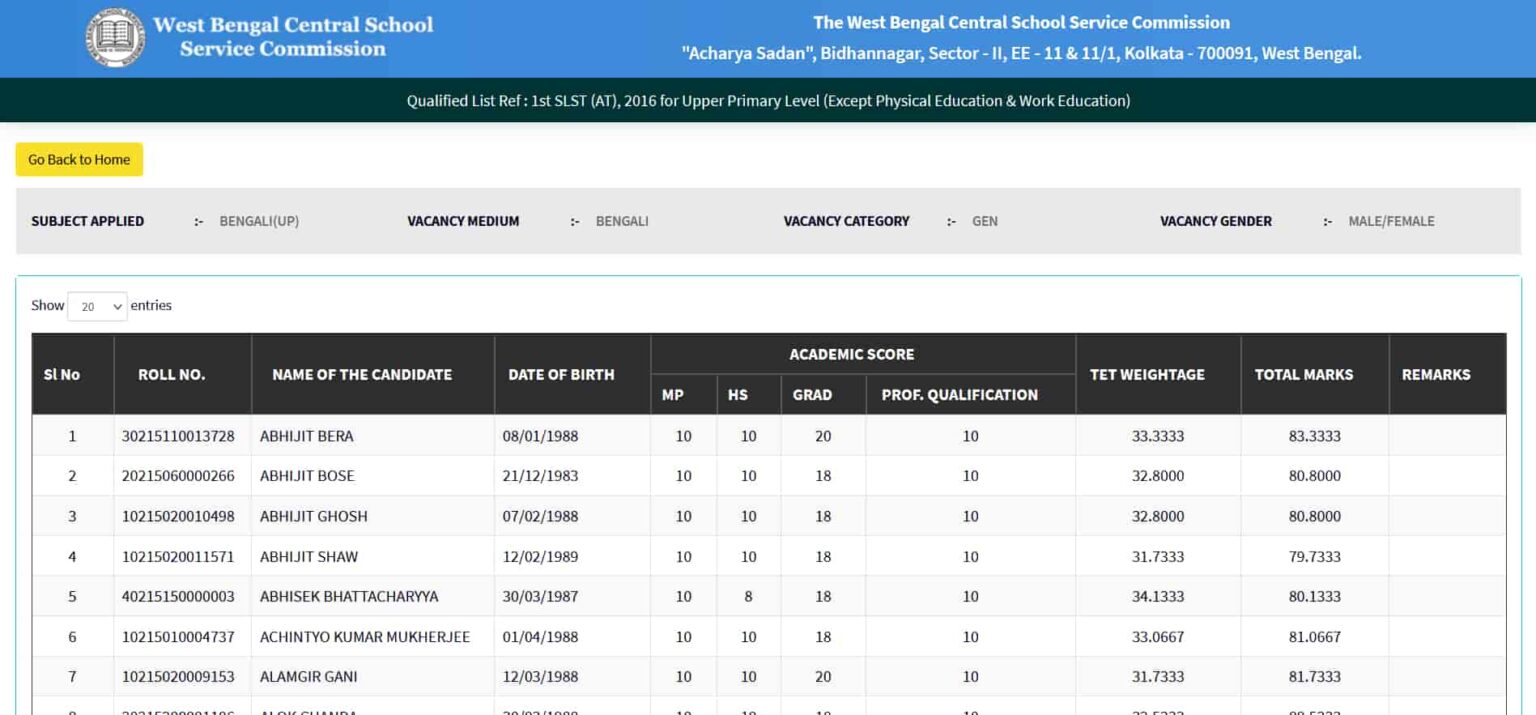
Task: Expand the entries-per-page selector showing 20
Action: click(x=96, y=306)
